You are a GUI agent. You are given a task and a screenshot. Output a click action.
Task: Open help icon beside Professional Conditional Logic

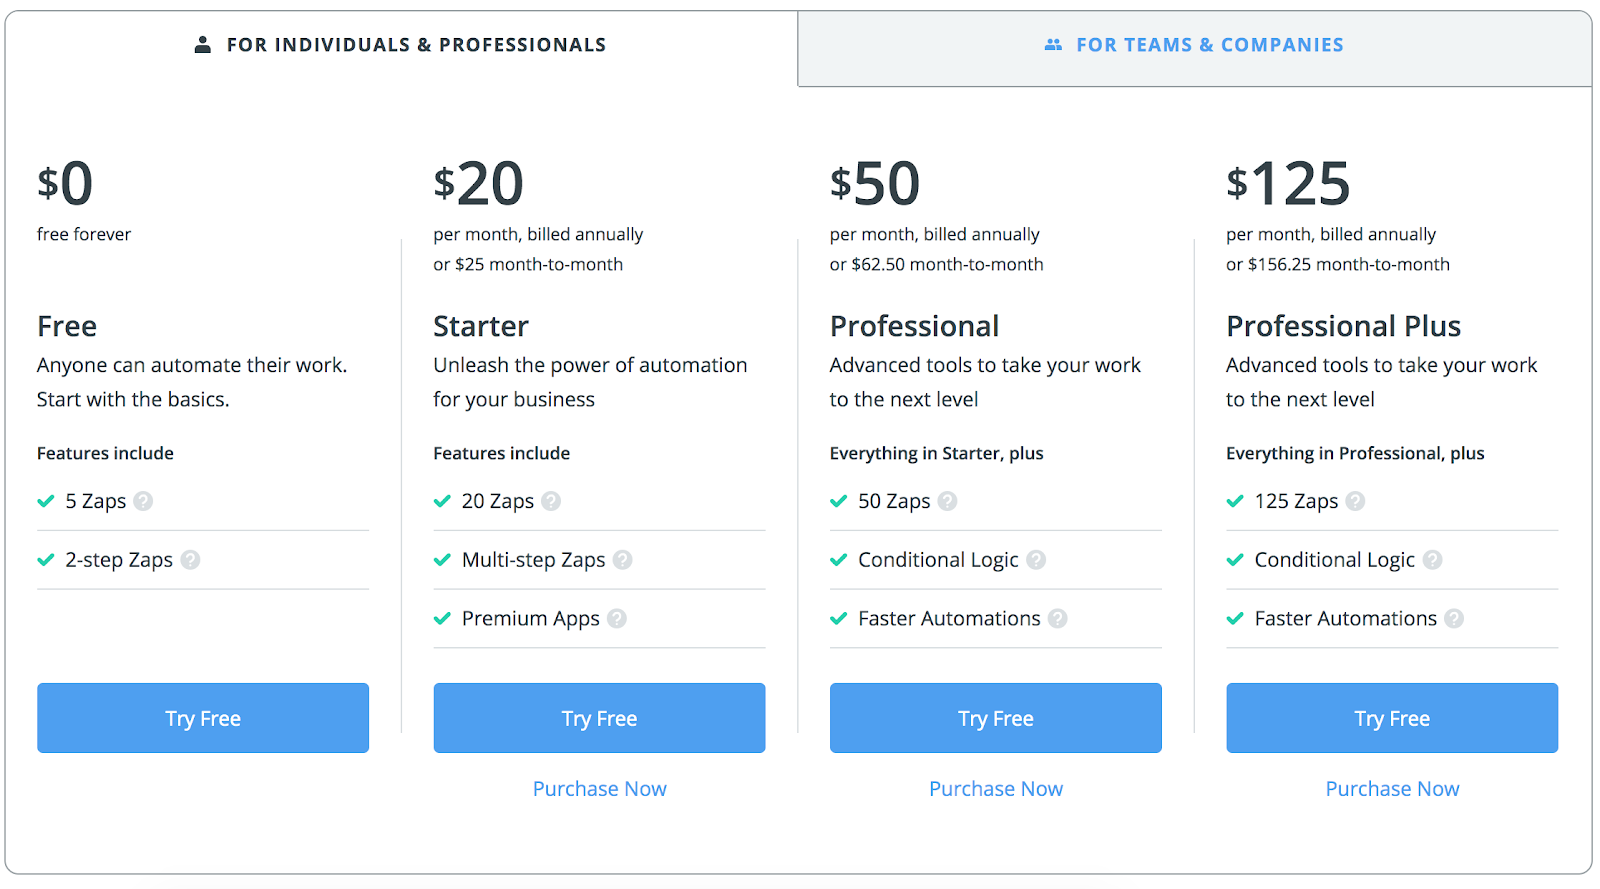coord(1036,560)
